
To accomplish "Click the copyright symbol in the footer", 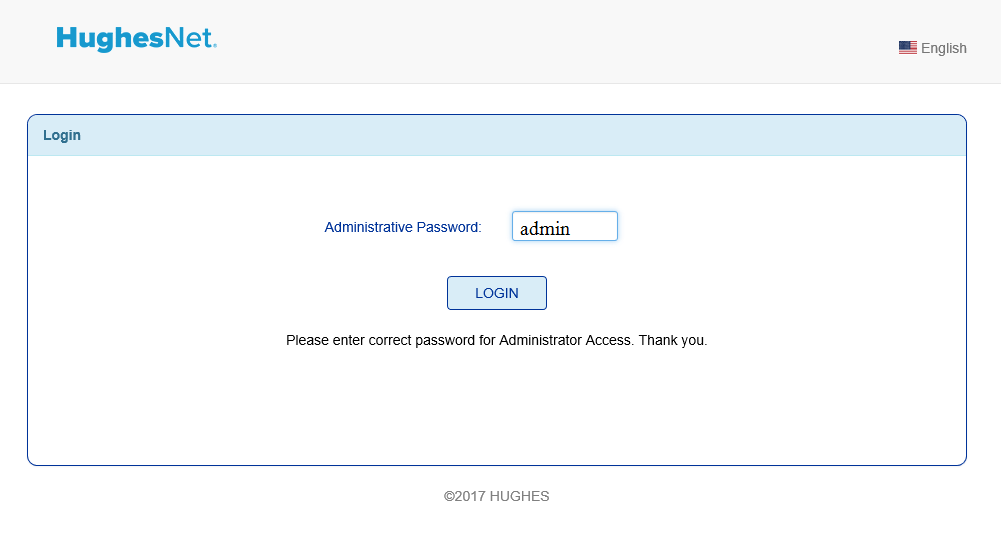I will click(x=449, y=496).
